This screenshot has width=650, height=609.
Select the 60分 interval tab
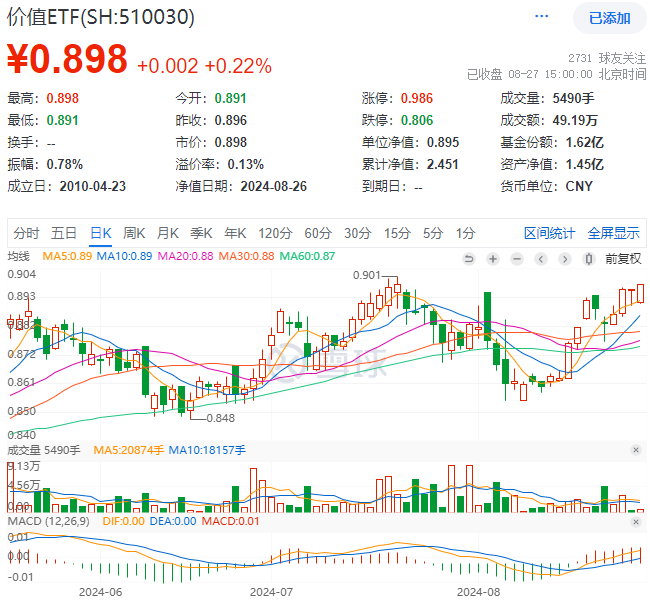317,233
